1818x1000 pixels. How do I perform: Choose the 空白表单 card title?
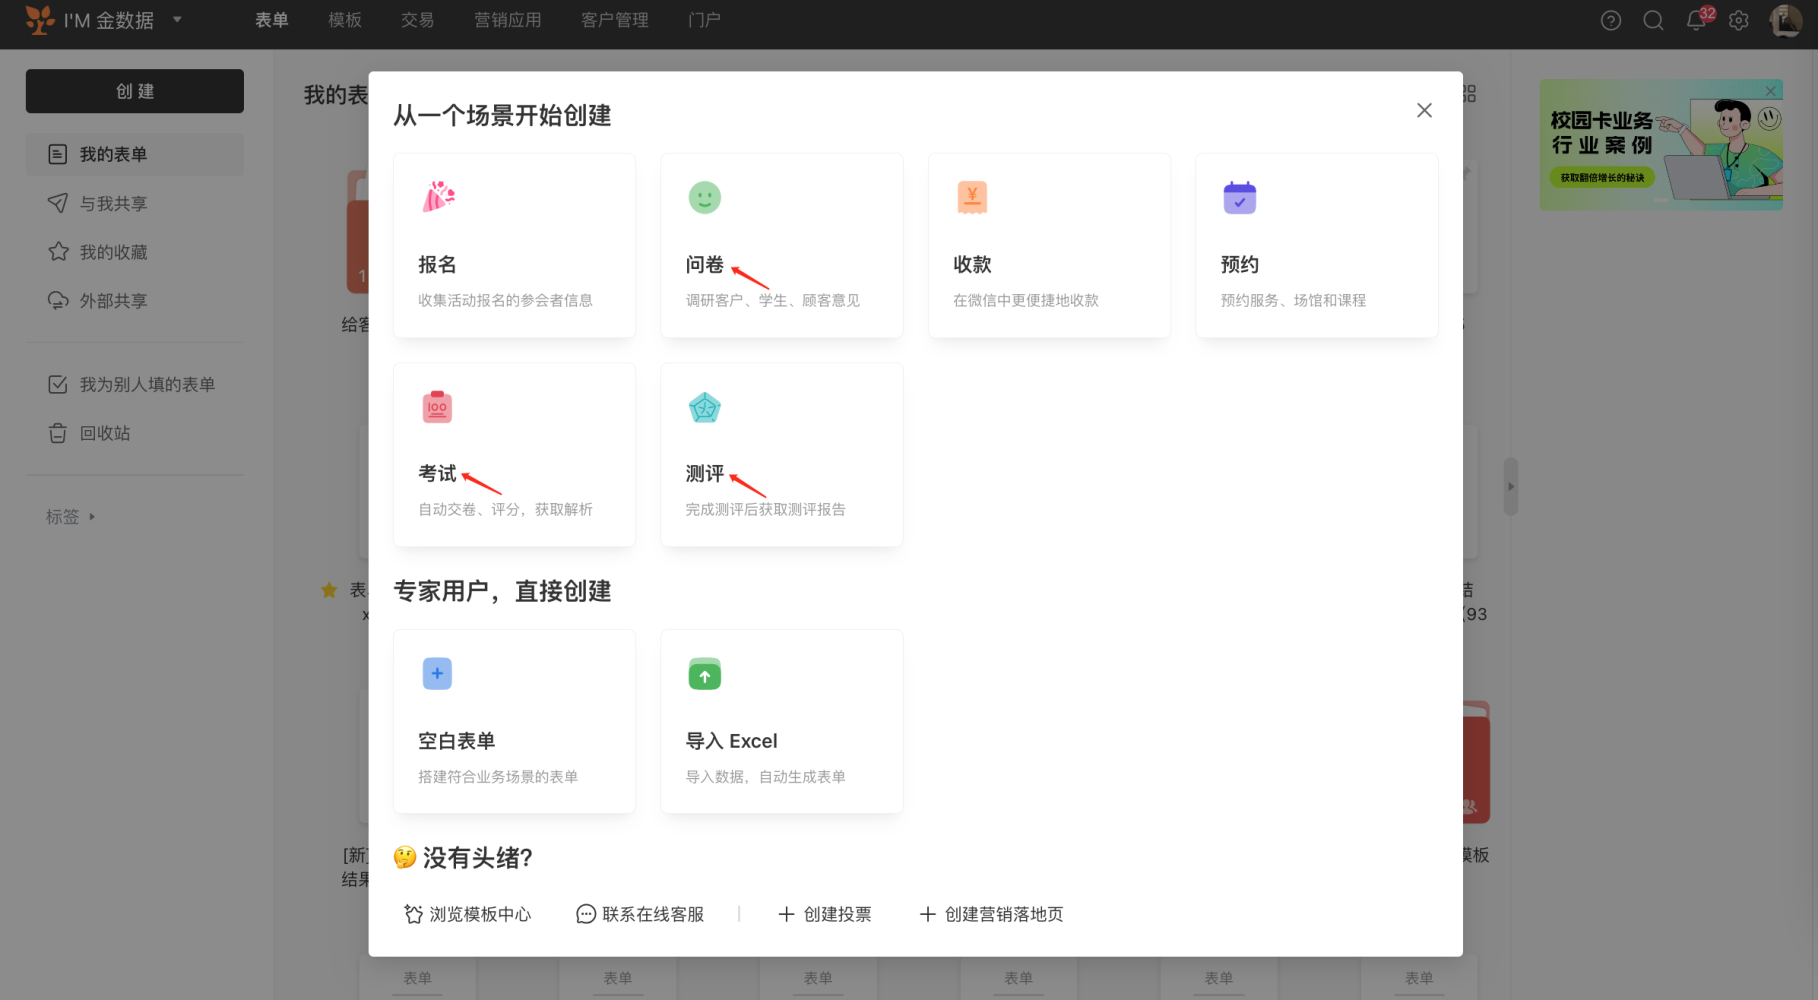tap(457, 741)
